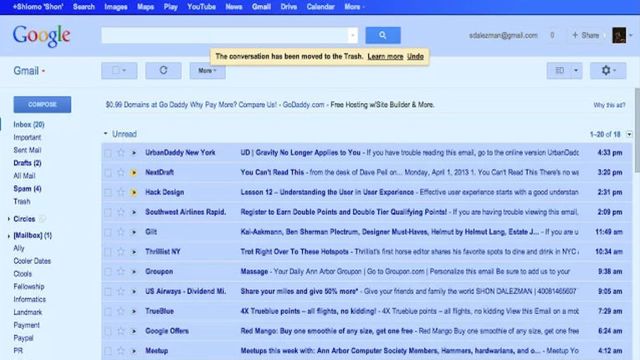Refresh the inbox with the reload icon

[x=163, y=71]
